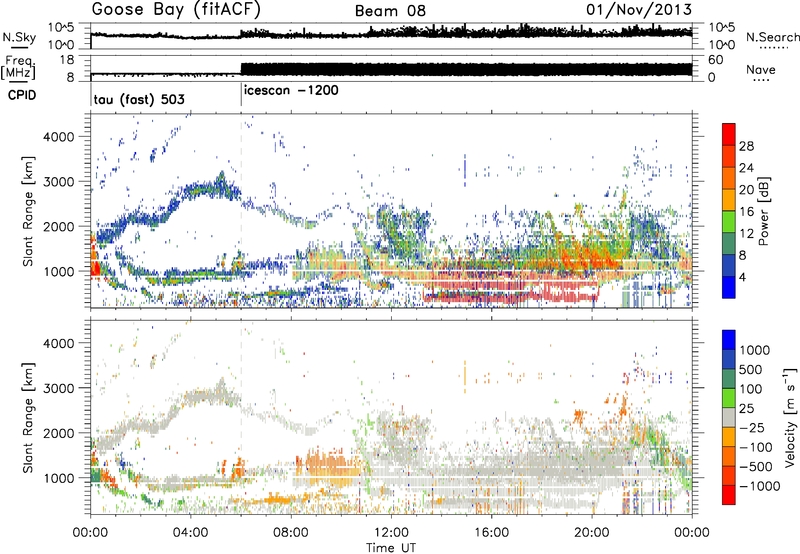Click the 'CPID' label

[x=21, y=95]
